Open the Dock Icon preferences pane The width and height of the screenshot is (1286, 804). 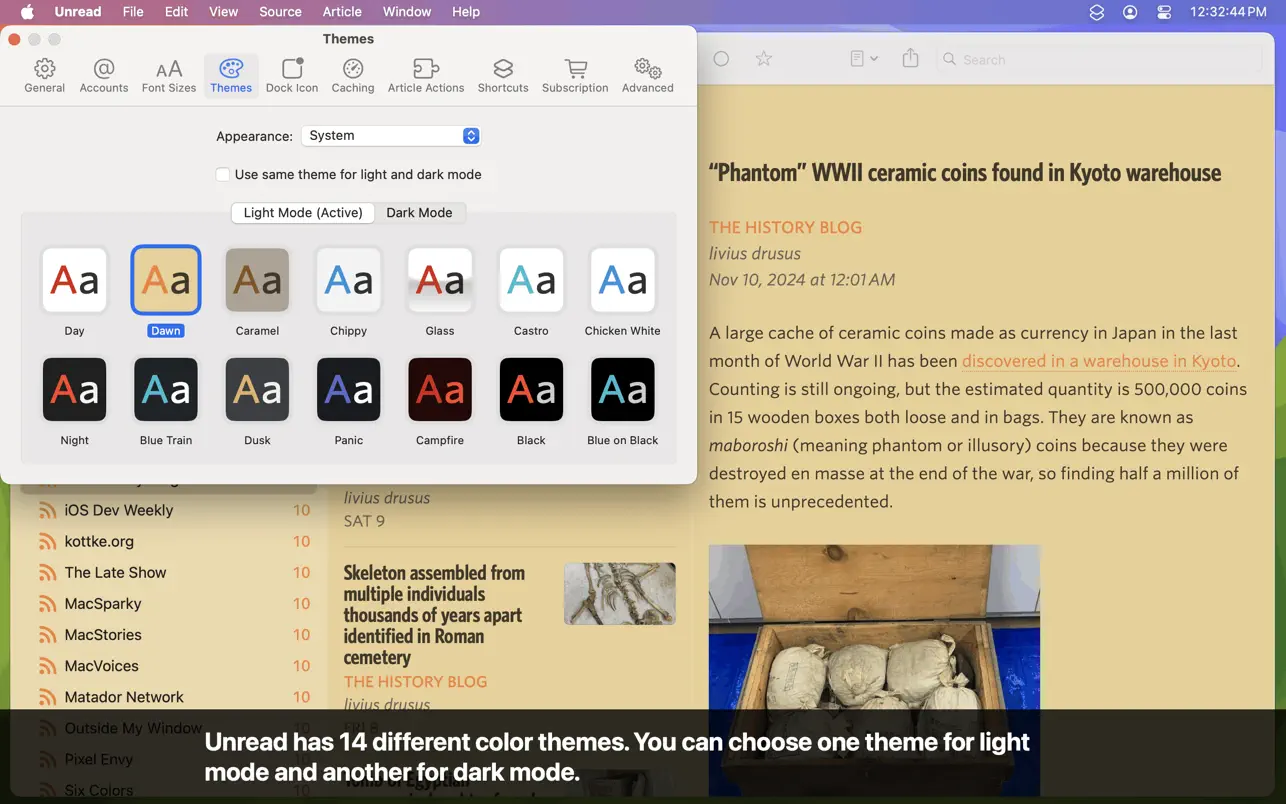coord(292,76)
